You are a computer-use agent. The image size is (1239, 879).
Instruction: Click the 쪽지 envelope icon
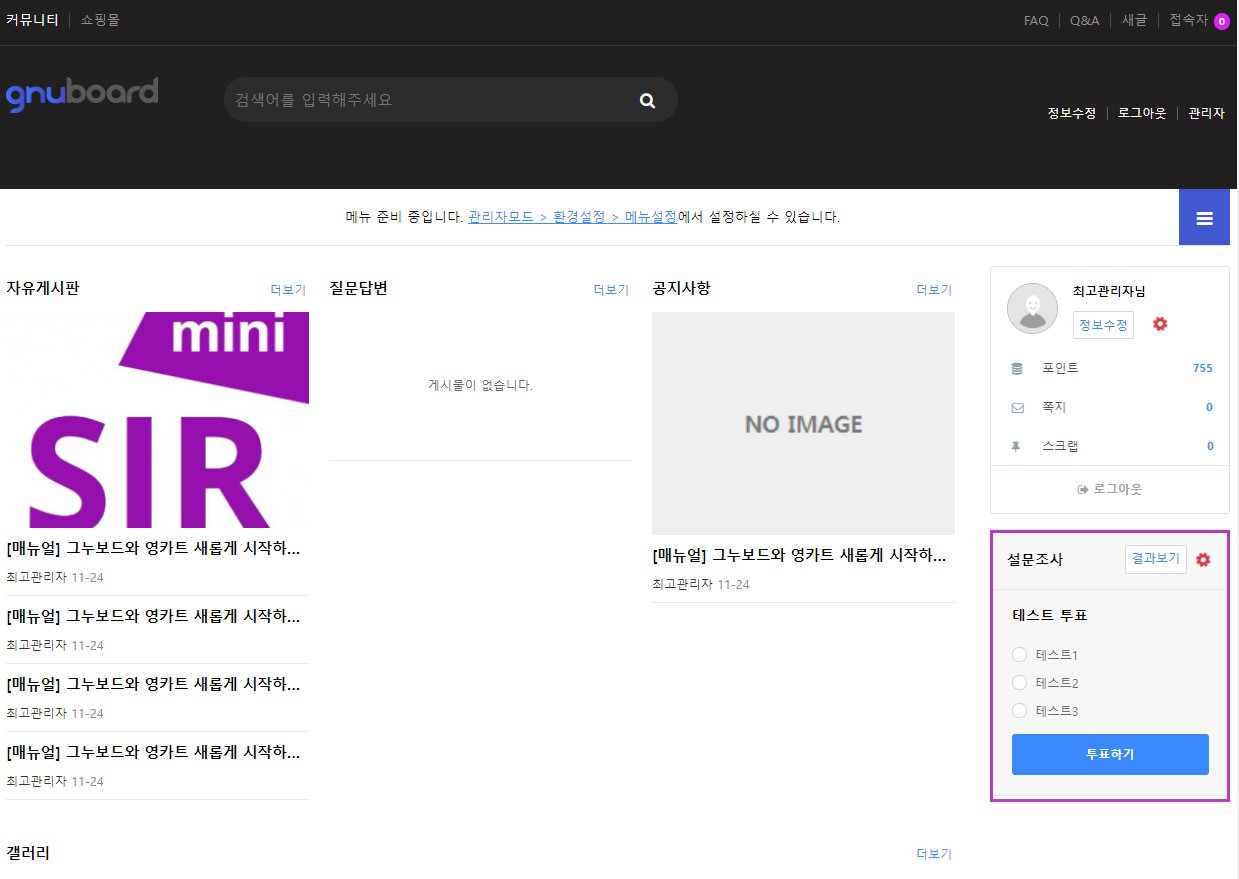[1017, 408]
